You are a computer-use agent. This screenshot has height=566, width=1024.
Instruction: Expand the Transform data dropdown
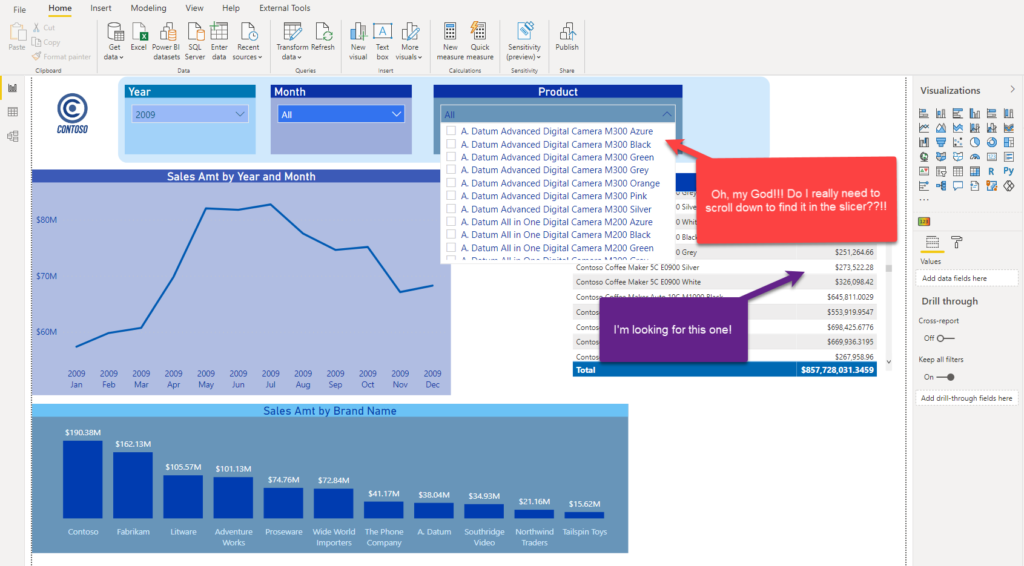click(291, 42)
